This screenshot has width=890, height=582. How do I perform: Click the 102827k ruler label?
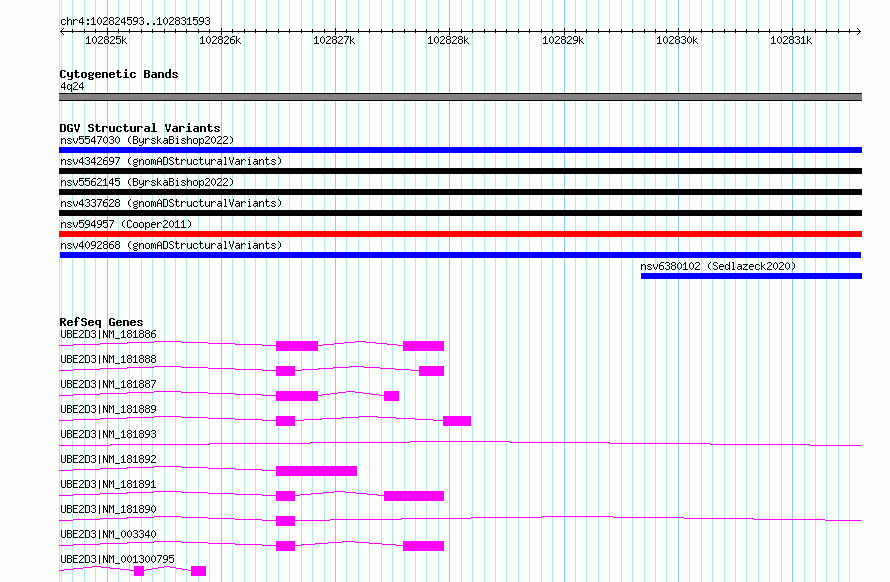pos(334,40)
